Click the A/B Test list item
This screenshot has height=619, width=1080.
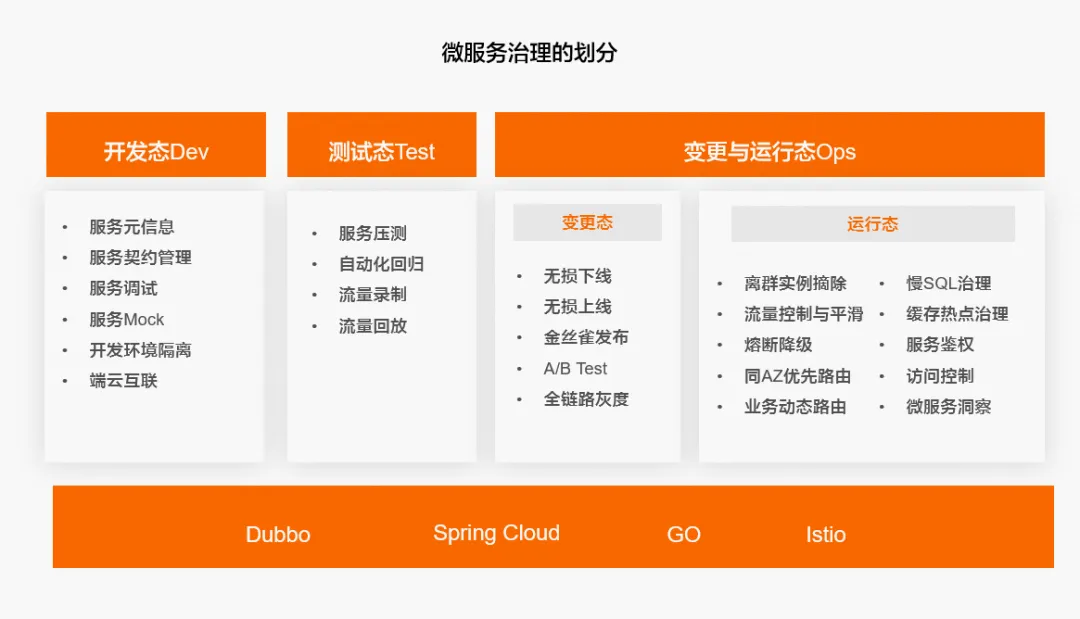click(x=575, y=368)
